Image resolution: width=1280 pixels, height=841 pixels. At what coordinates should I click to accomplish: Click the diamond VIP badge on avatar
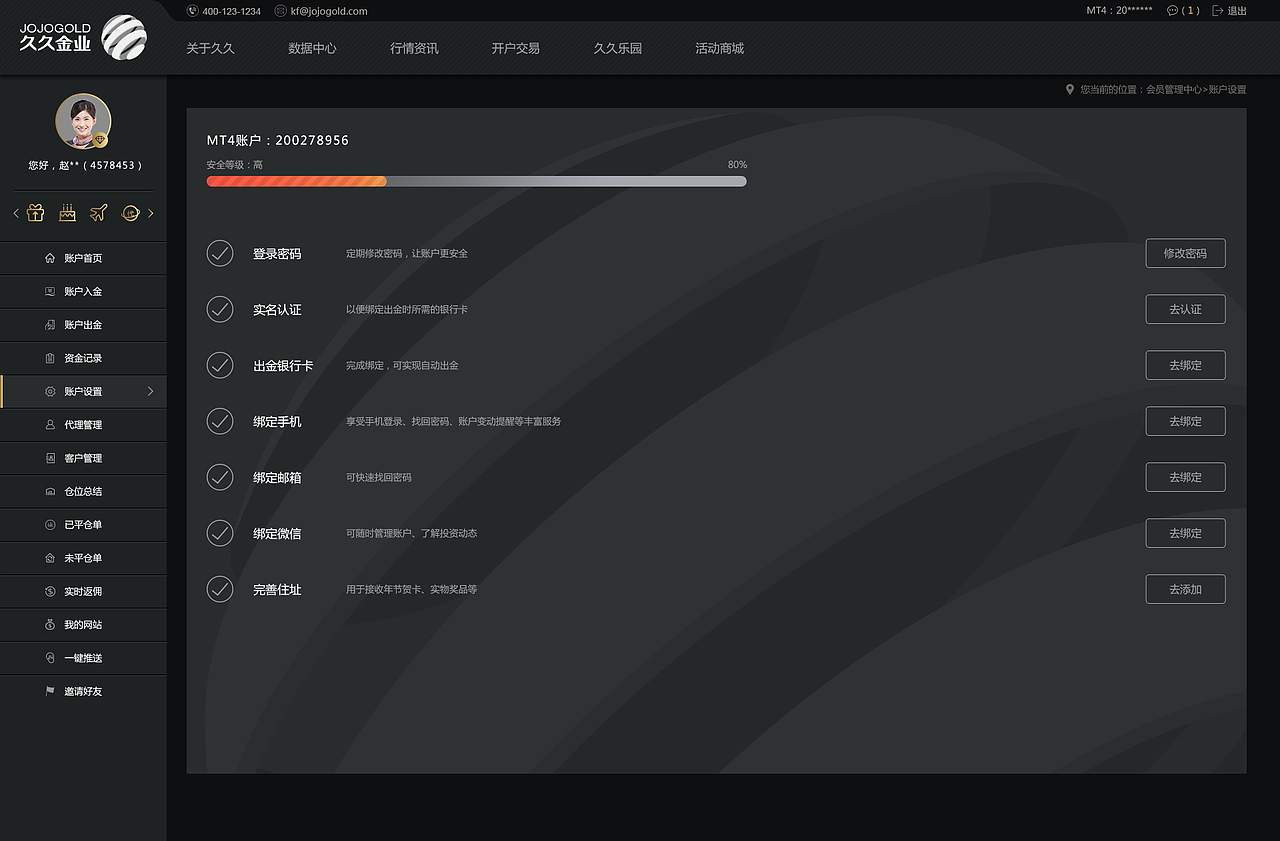100,140
